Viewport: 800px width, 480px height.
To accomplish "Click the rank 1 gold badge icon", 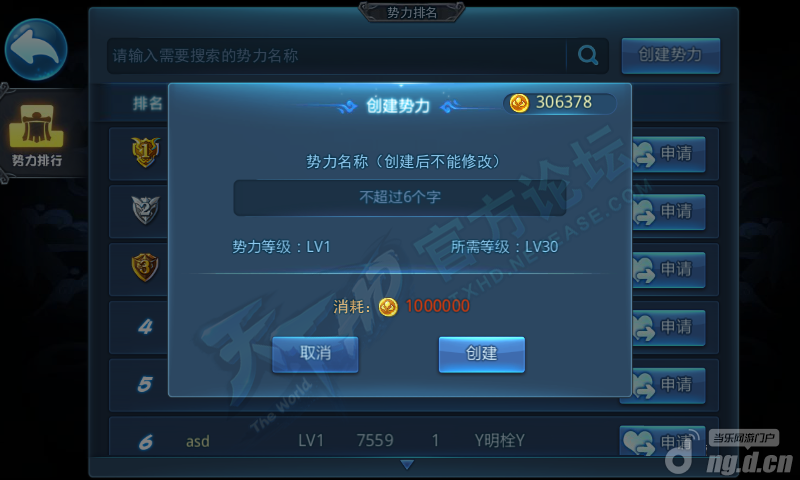I will pos(145,152).
